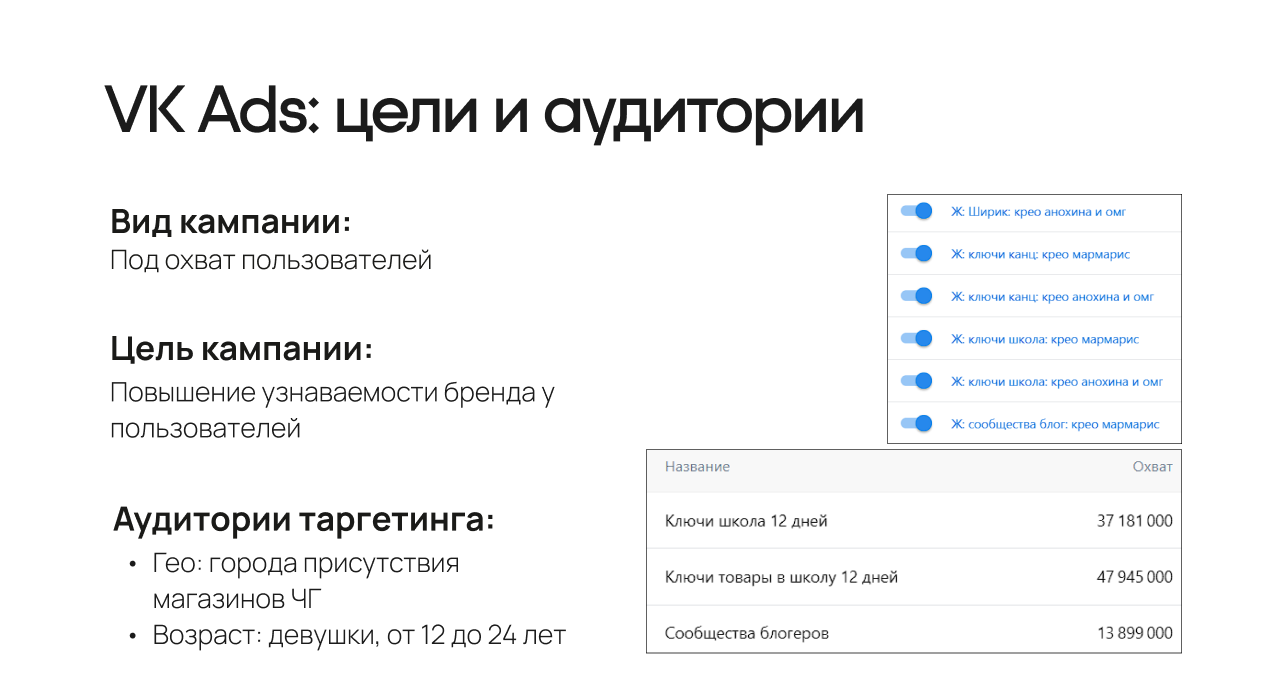Disable the 'Ж: ключи канц: крео мармарис' toggle
1280x683 pixels.
tap(916, 254)
